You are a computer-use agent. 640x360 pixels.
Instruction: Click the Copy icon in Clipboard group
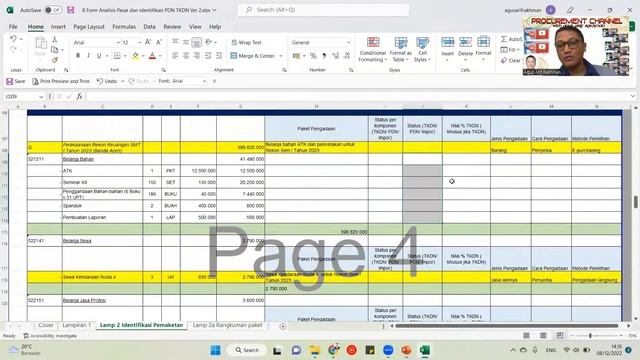click(54, 49)
